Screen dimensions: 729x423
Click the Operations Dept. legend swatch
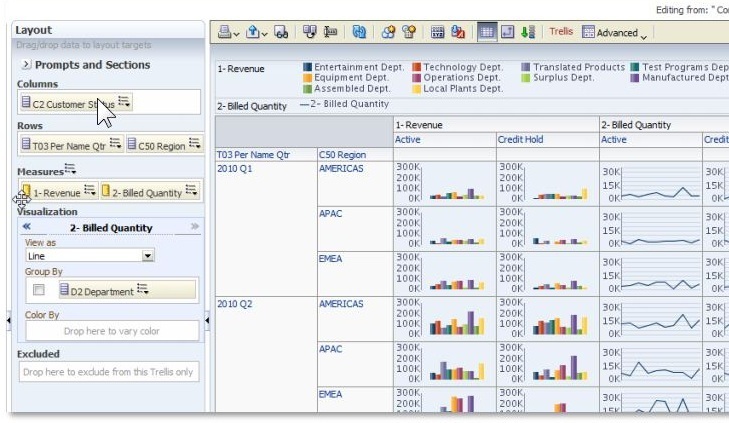click(417, 78)
